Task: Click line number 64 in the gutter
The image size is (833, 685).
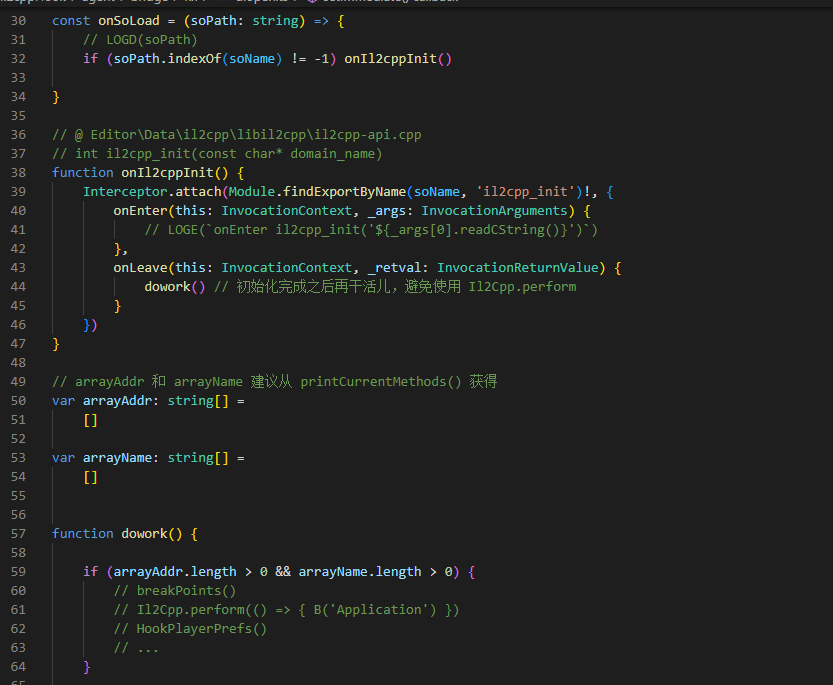Action: [19, 667]
